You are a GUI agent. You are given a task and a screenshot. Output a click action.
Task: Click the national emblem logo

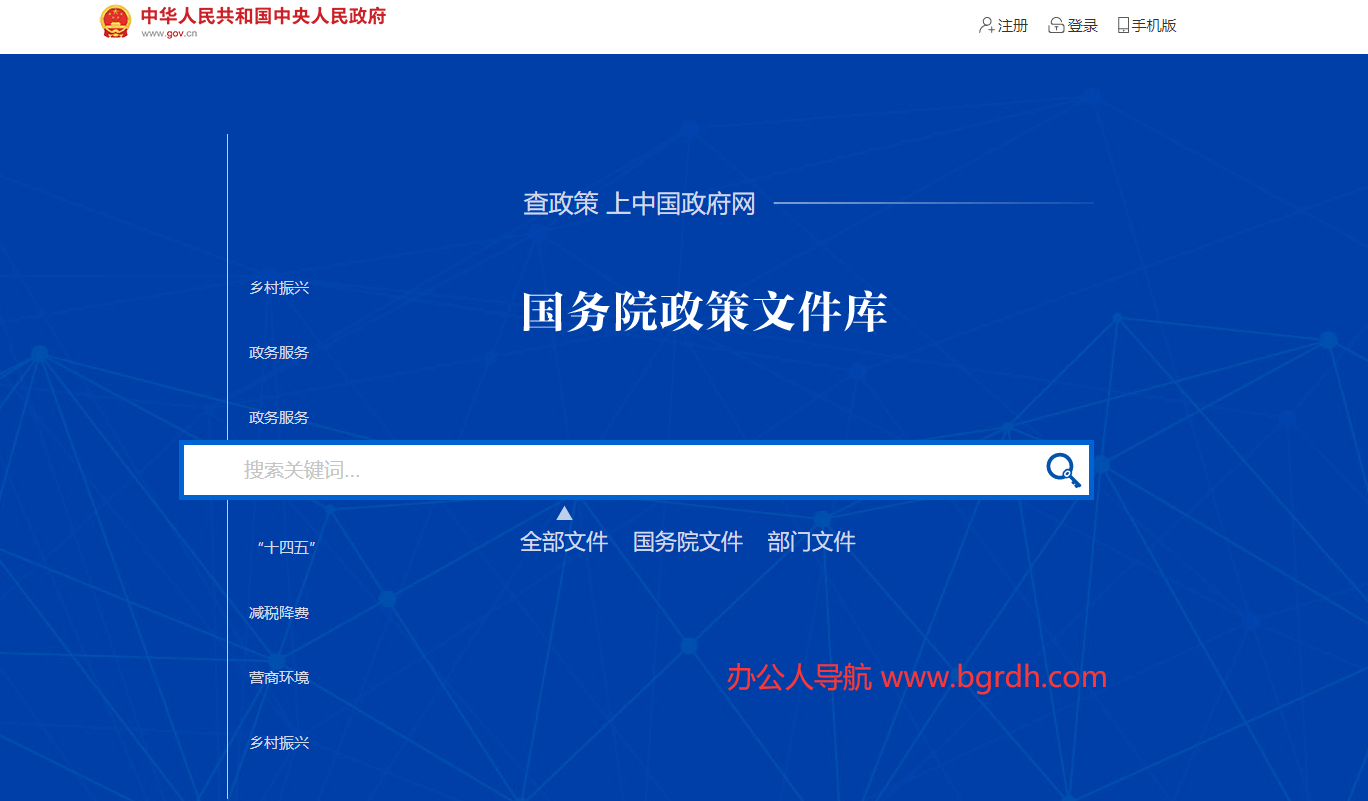coord(116,21)
